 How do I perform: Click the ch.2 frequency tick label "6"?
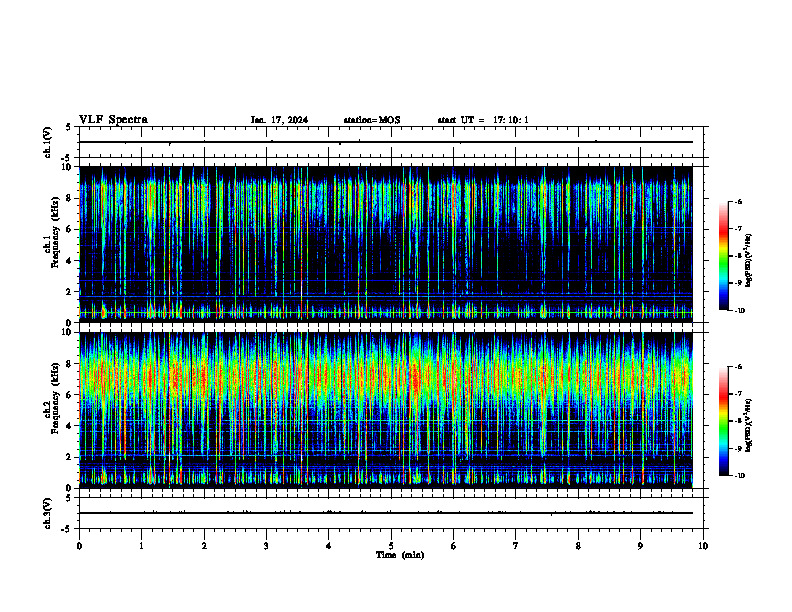pos(70,395)
